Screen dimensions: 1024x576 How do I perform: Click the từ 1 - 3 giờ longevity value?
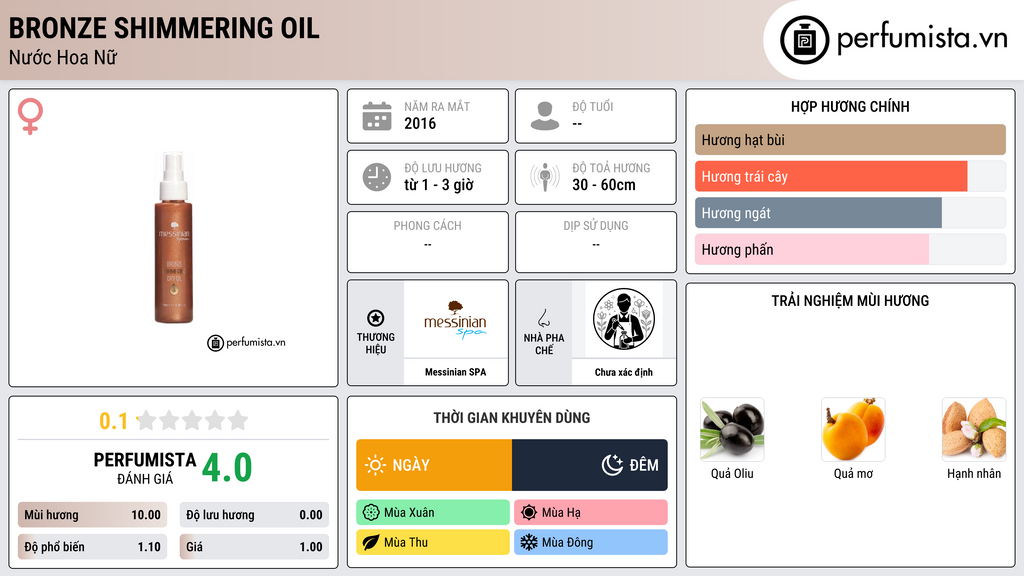(439, 185)
